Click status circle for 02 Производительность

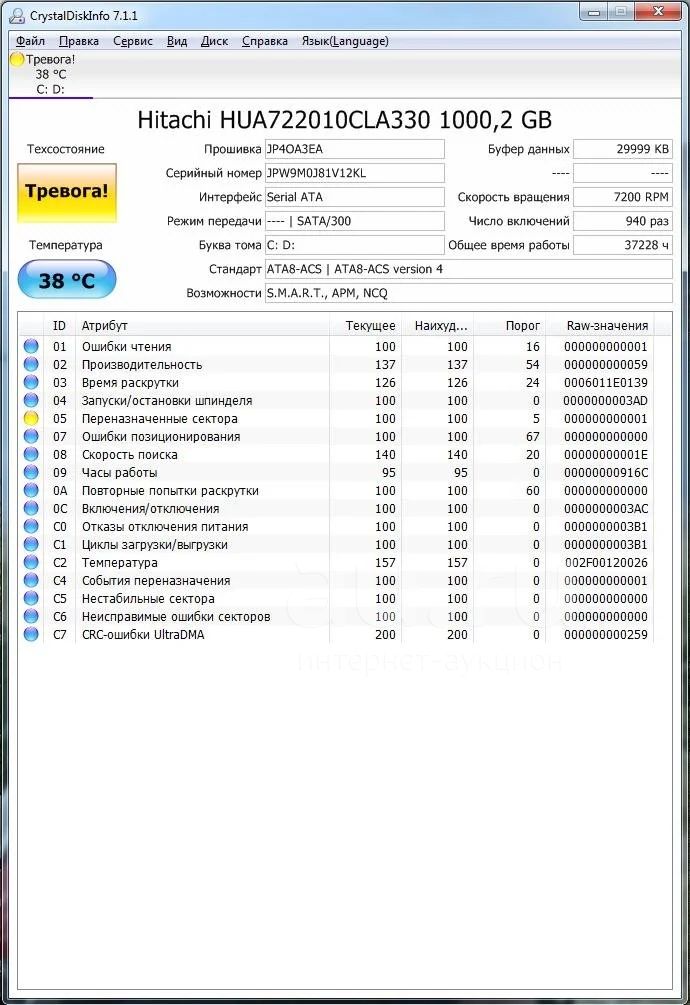pos(31,364)
